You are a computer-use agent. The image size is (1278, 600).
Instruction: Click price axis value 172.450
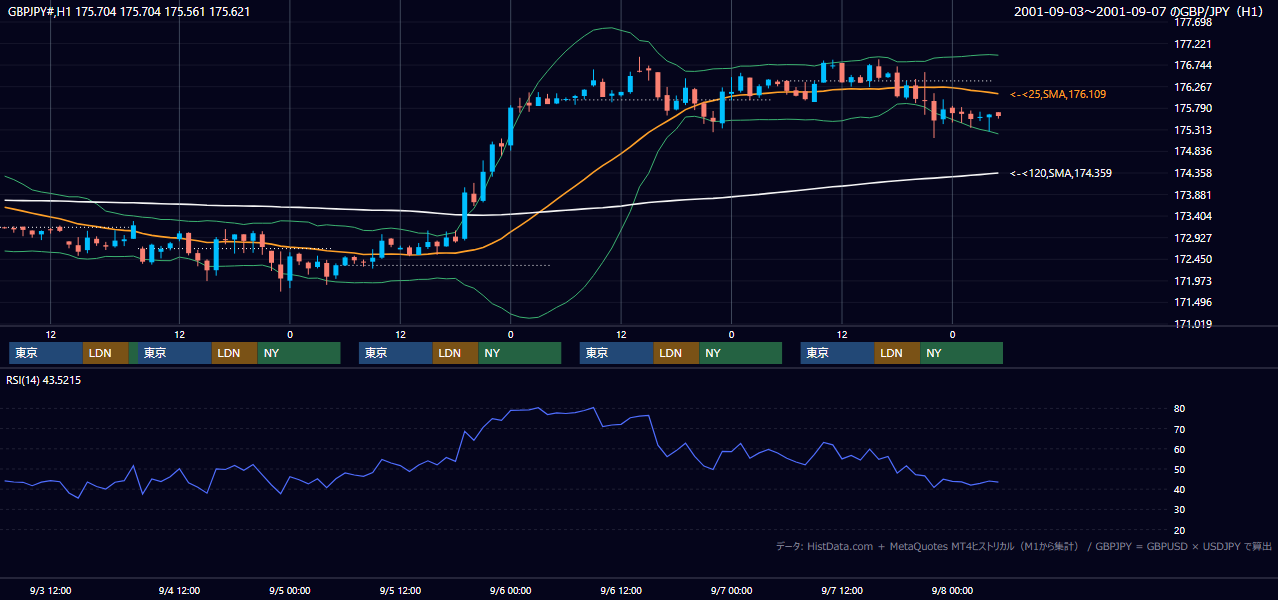1193,259
